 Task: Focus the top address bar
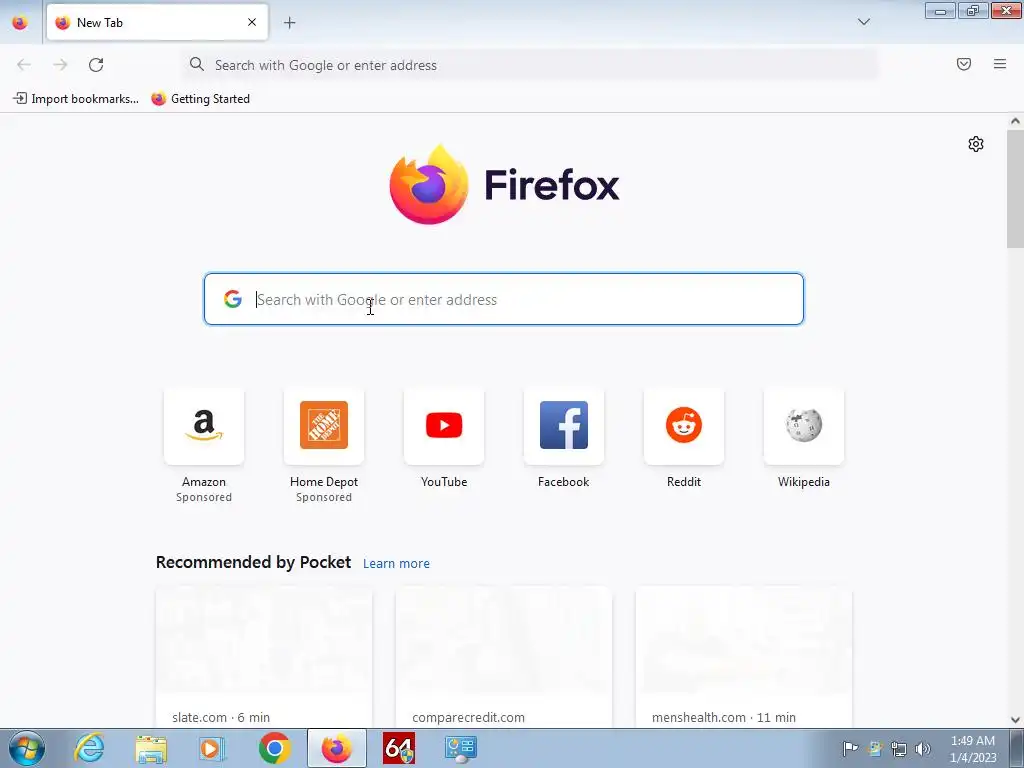coord(530,65)
